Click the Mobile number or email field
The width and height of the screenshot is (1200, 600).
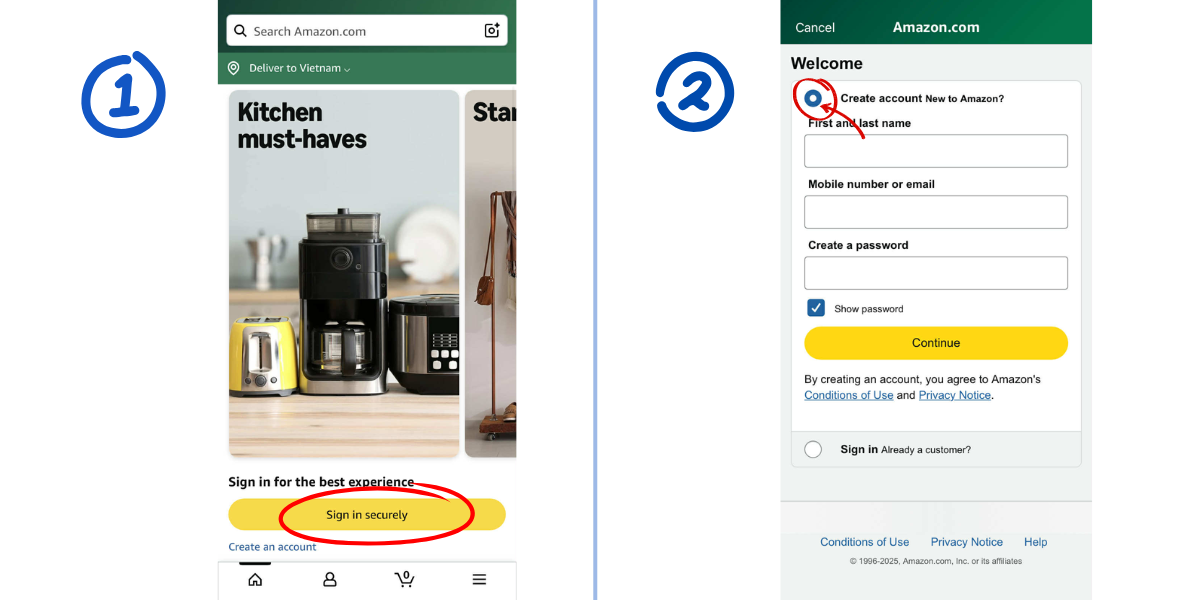click(x=935, y=212)
